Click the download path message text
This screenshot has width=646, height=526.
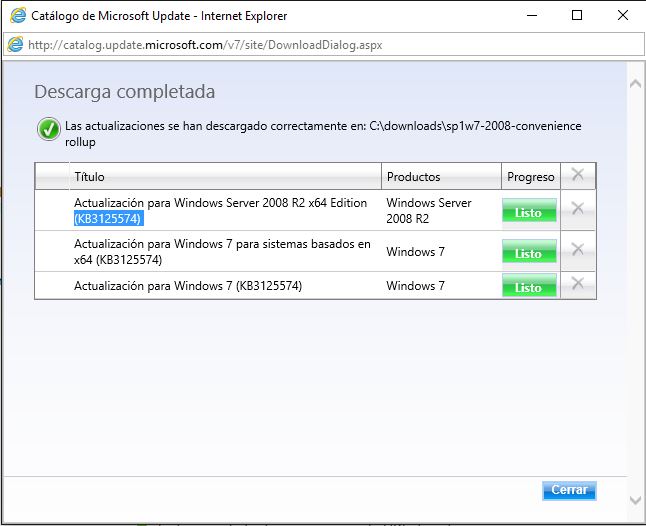click(x=323, y=133)
